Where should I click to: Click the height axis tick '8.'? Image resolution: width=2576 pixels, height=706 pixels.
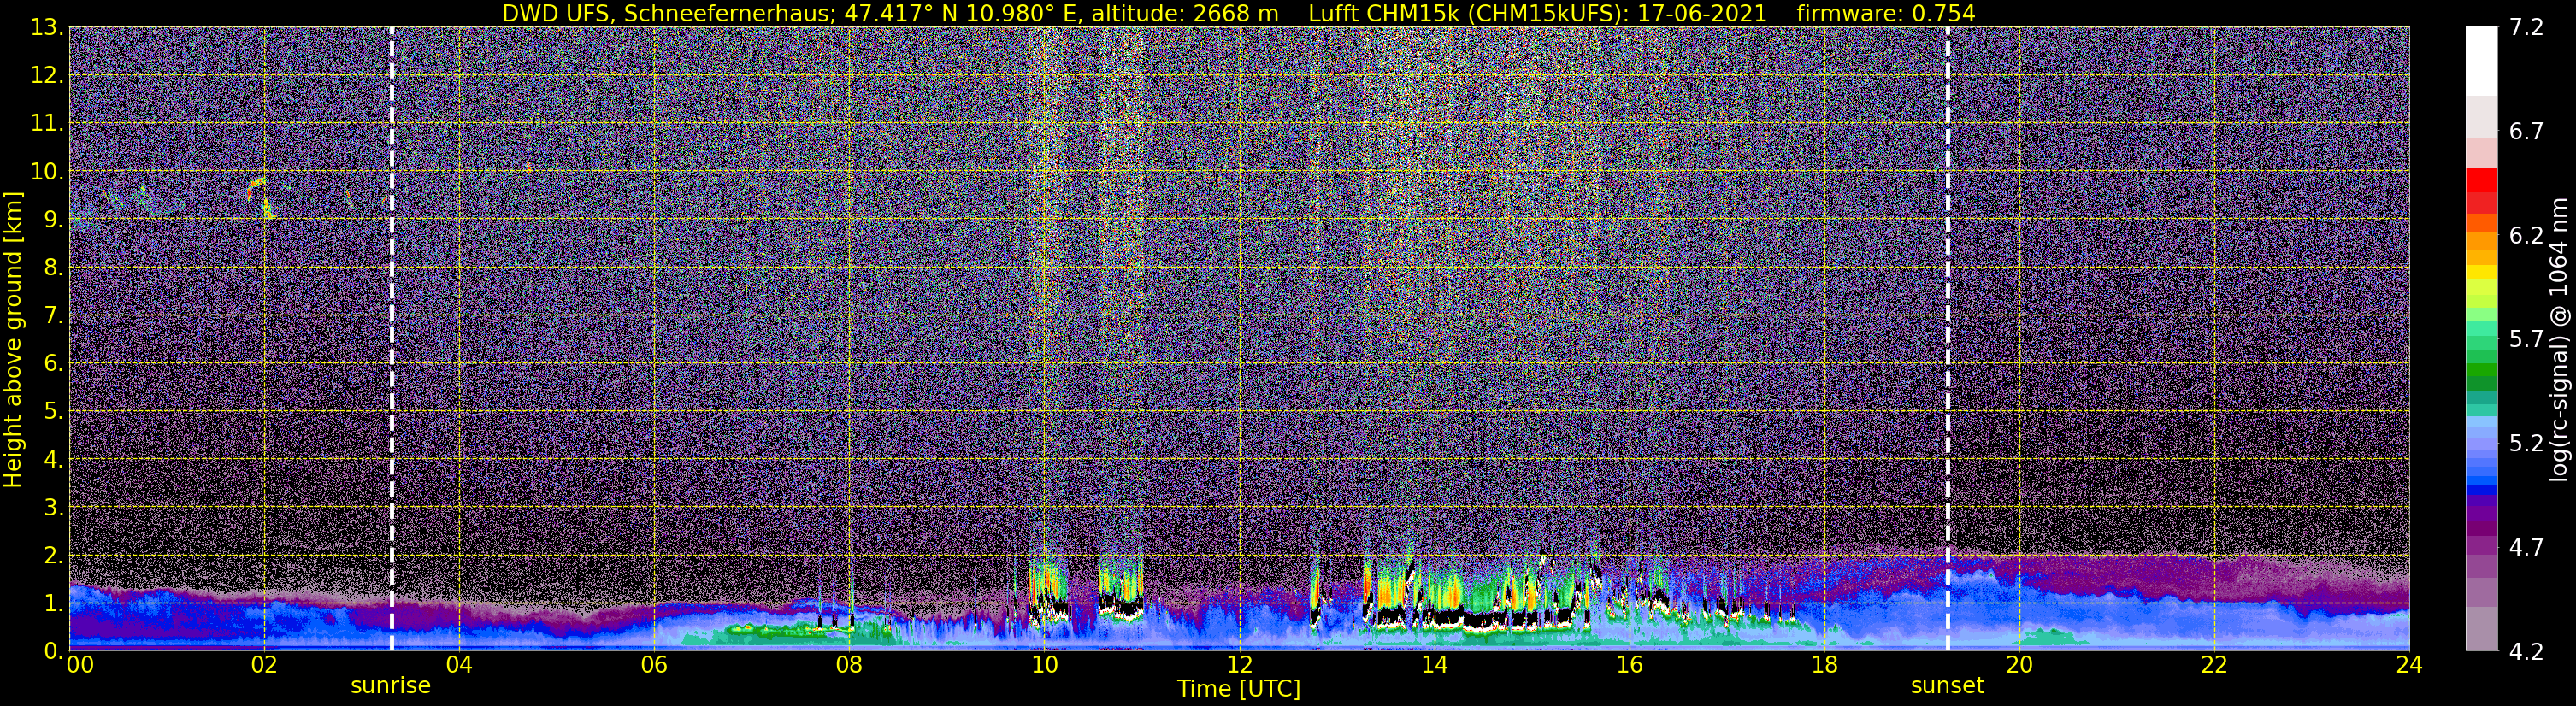click(x=52, y=267)
